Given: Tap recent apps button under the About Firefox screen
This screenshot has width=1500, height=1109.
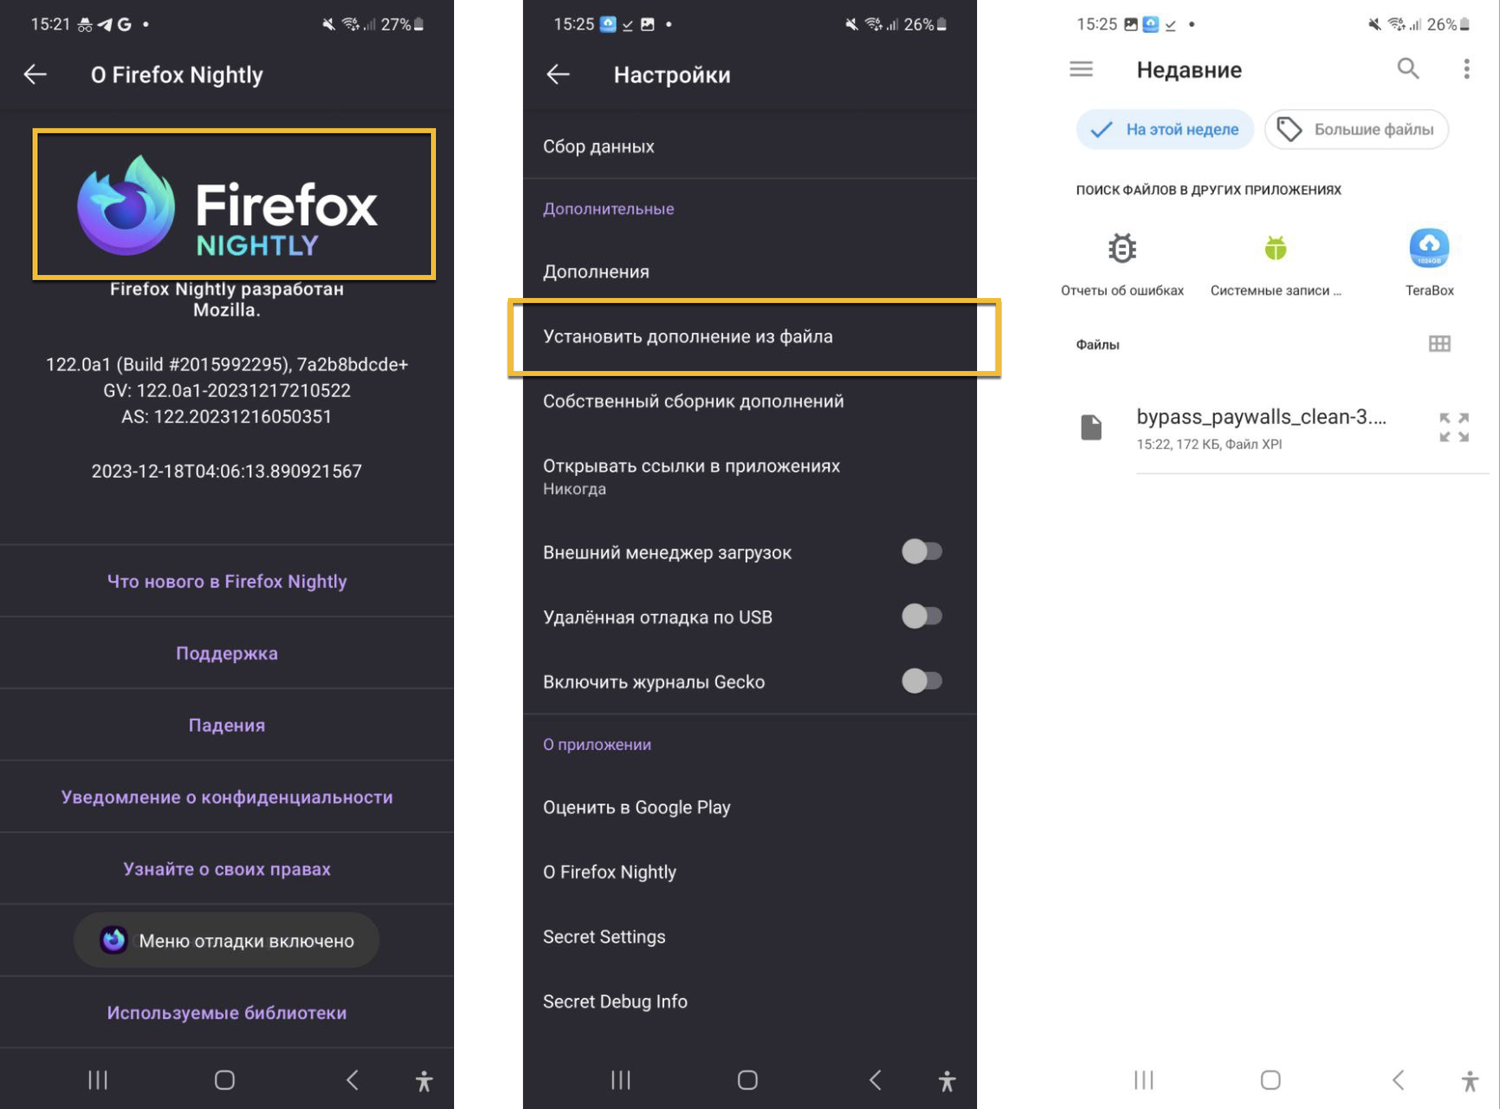Looking at the screenshot, I should [97, 1080].
